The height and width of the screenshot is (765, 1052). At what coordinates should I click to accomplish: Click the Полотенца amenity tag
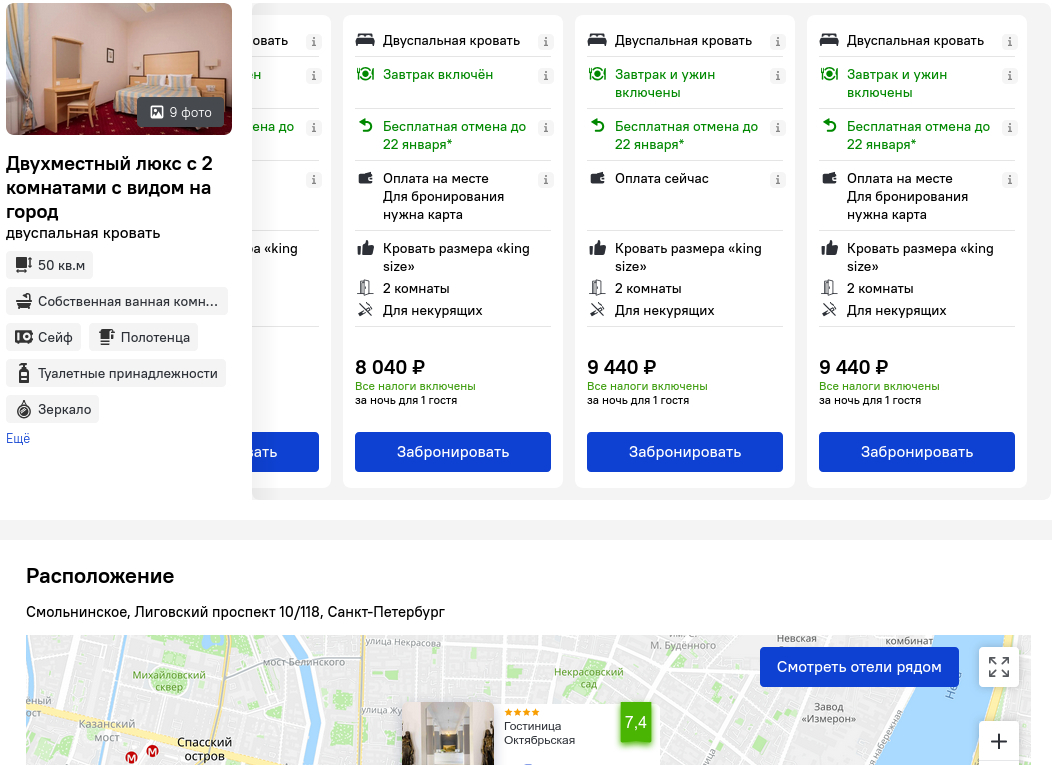pos(144,337)
